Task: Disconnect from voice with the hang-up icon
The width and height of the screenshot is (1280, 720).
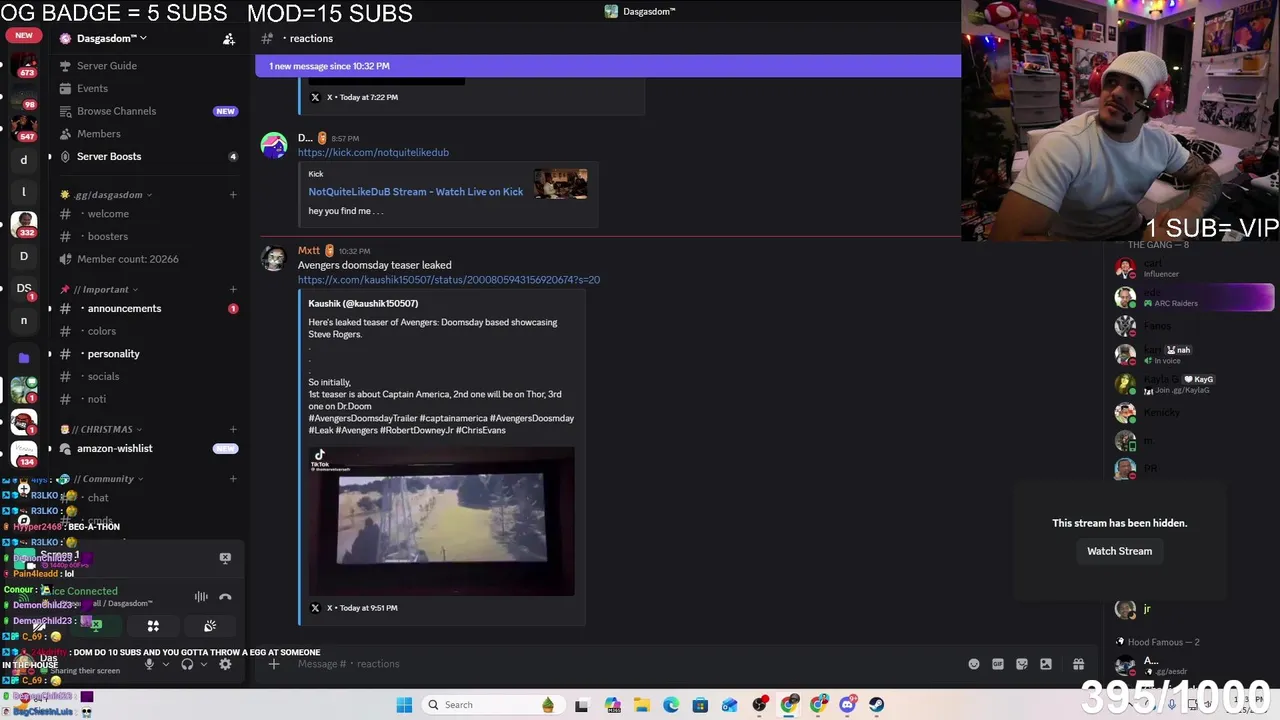Action: pyautogui.click(x=225, y=597)
